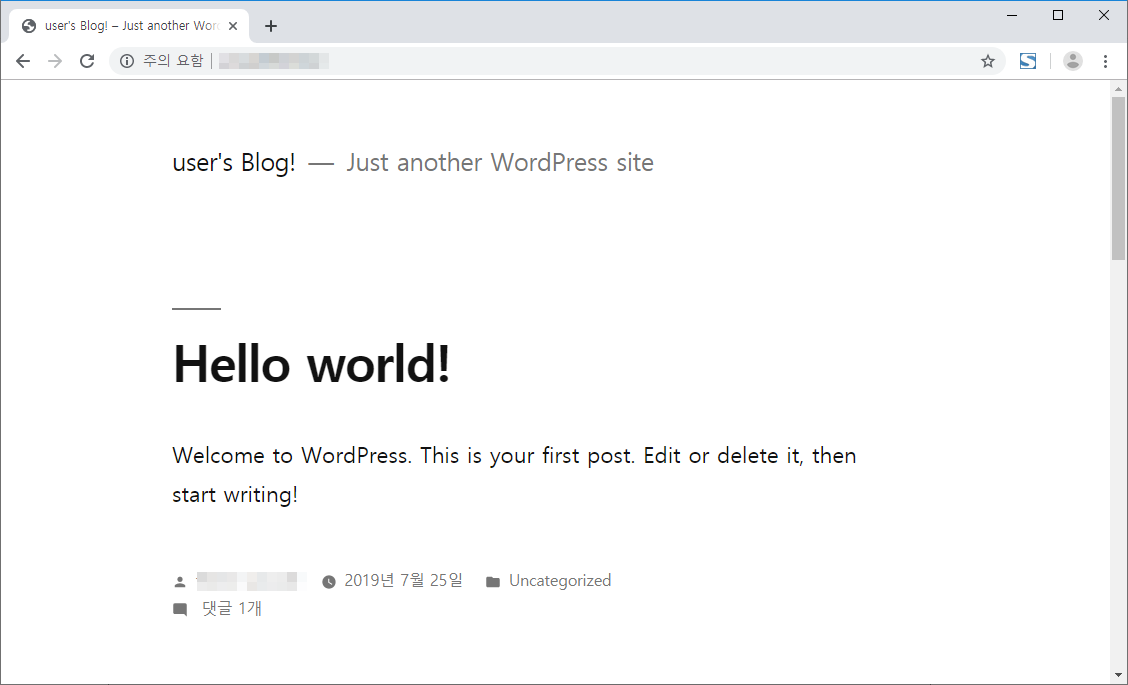Click the clock icon beside the date
Screen dimensions: 1128x685
[329, 581]
